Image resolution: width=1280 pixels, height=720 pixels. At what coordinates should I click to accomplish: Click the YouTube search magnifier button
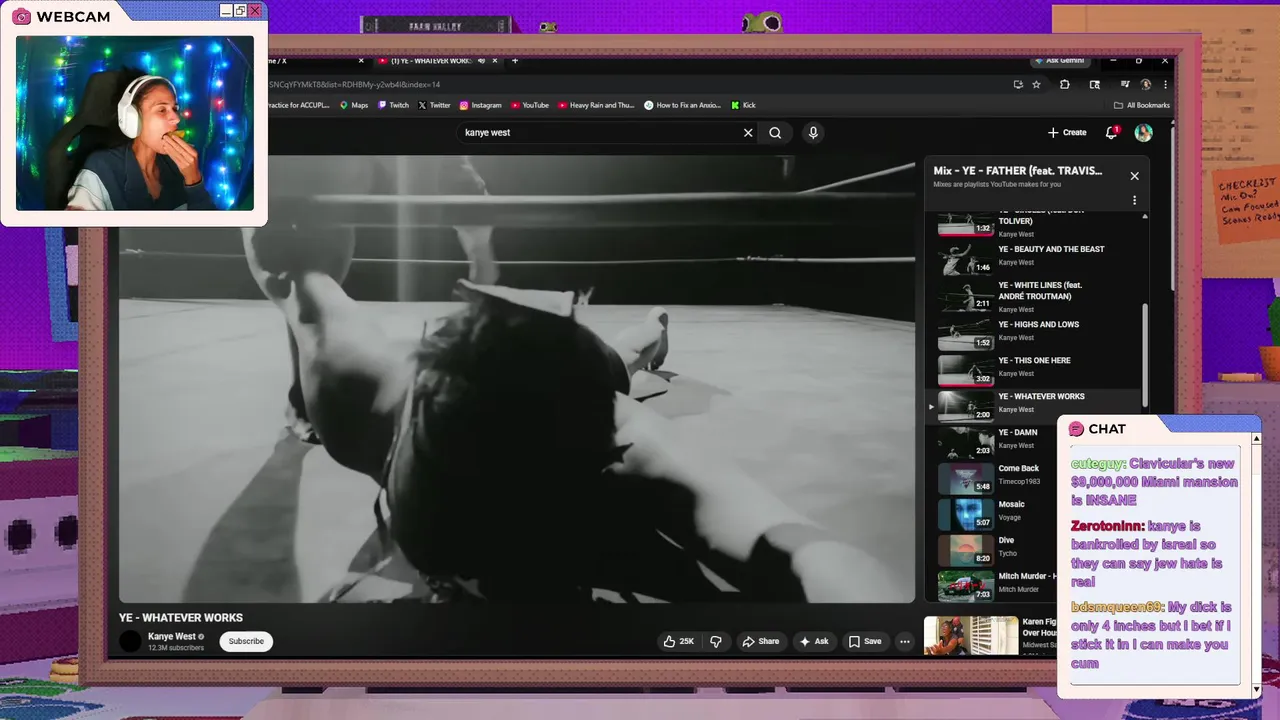(x=775, y=132)
